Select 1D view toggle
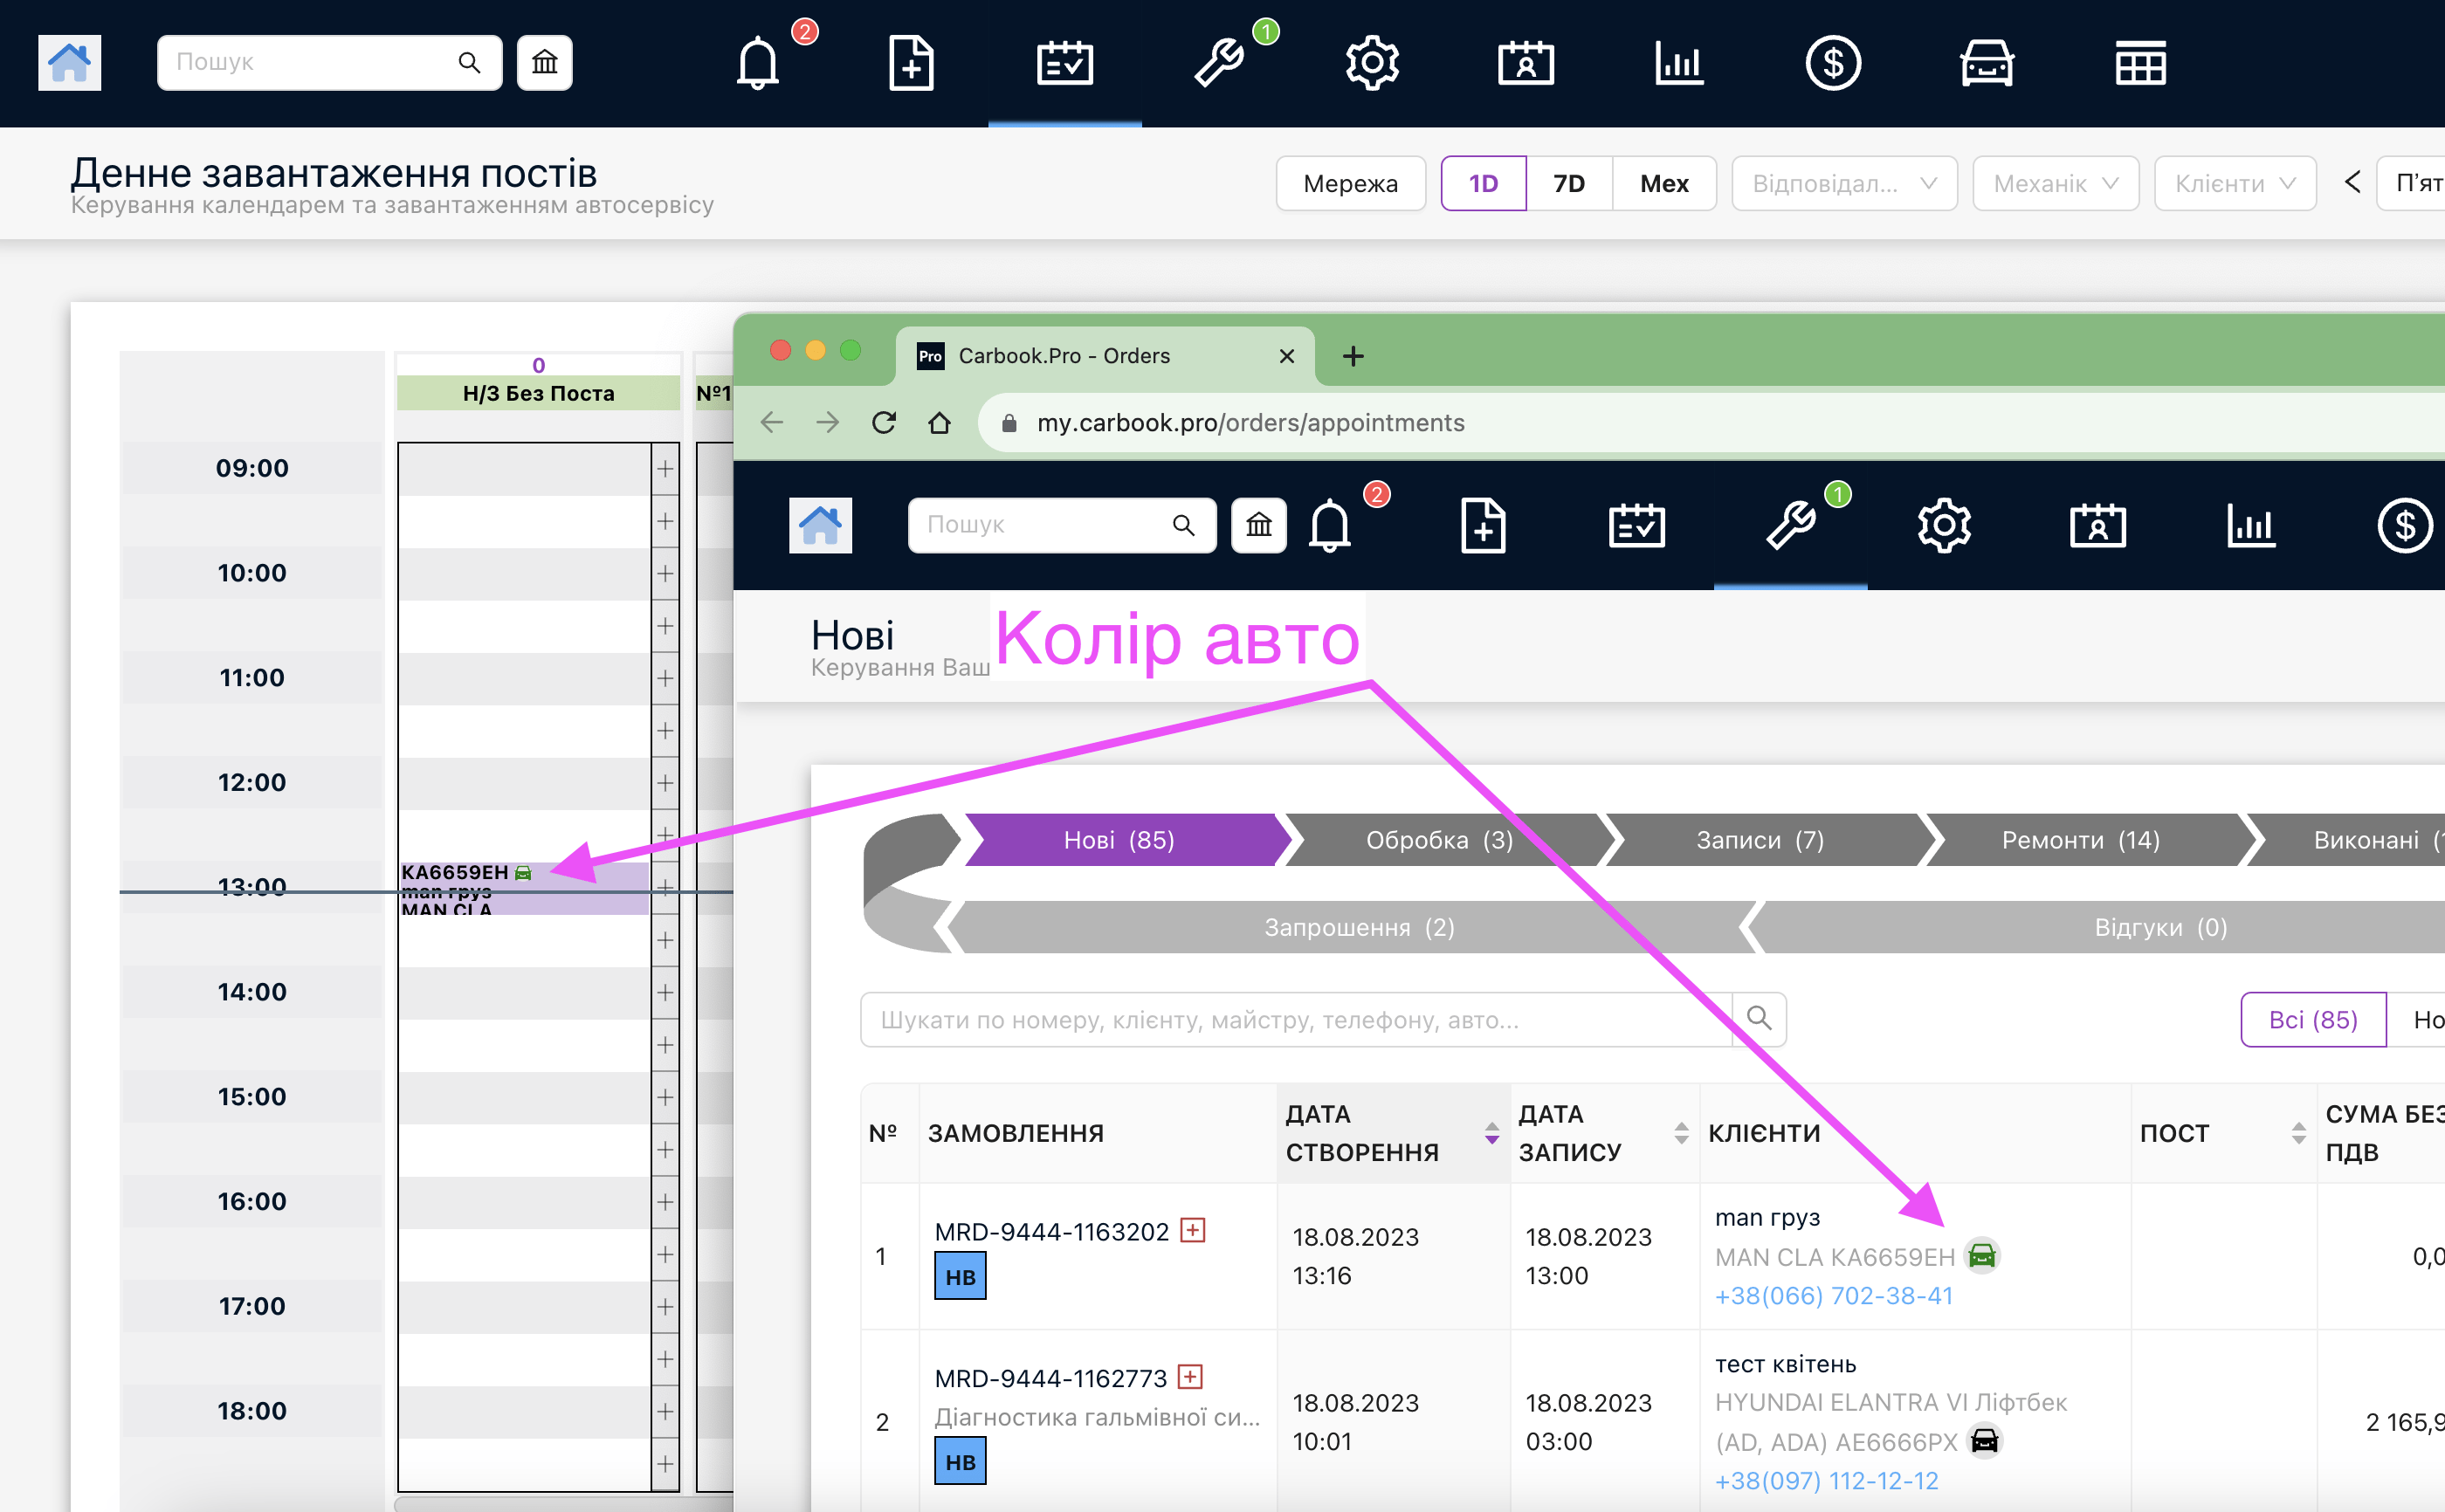Image resolution: width=2445 pixels, height=1512 pixels. pyautogui.click(x=1483, y=183)
